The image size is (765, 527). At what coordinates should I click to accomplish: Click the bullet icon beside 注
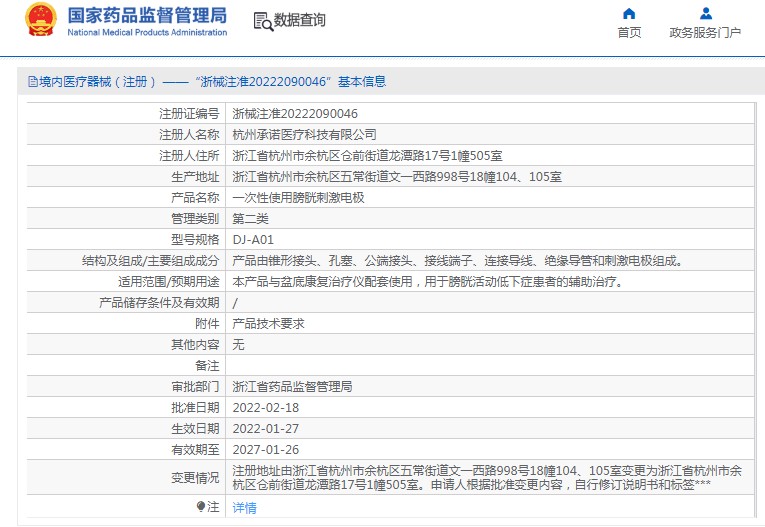pyautogui.click(x=201, y=507)
